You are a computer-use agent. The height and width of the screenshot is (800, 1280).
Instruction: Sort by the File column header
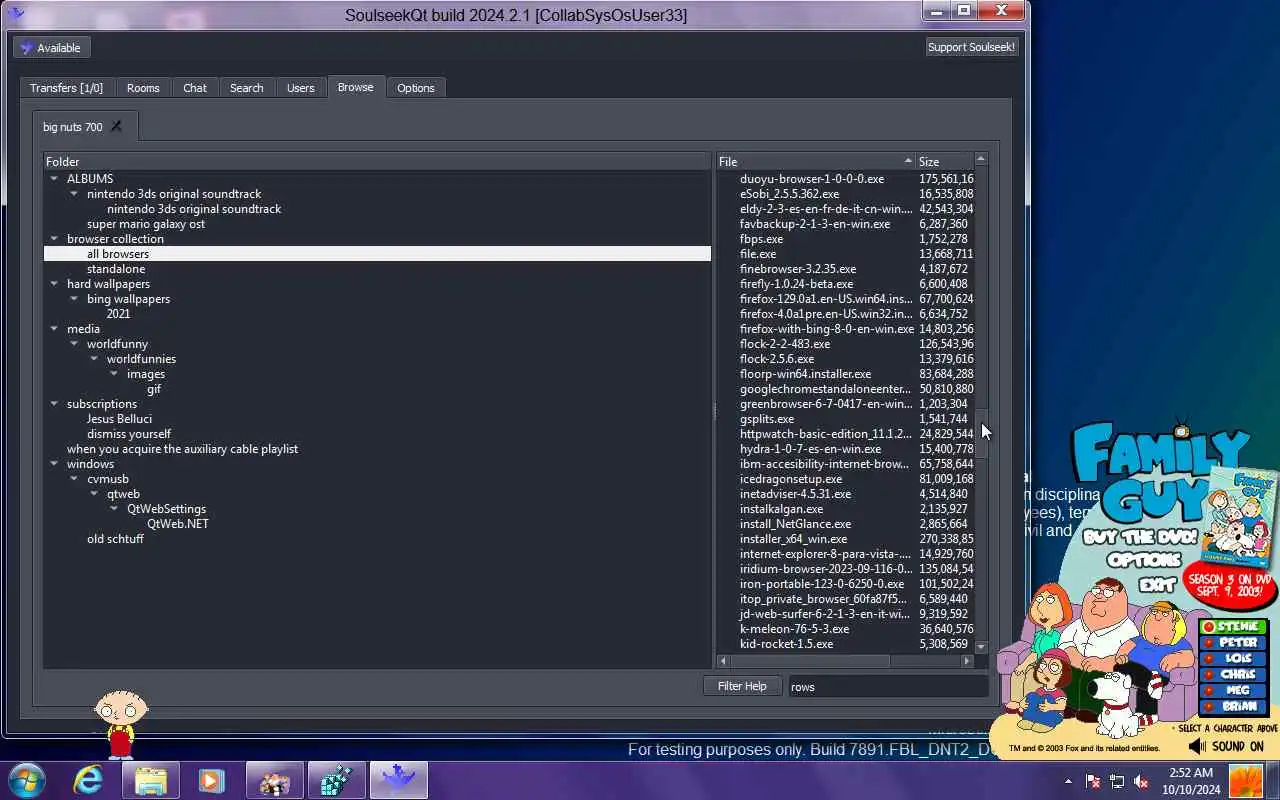(x=815, y=161)
